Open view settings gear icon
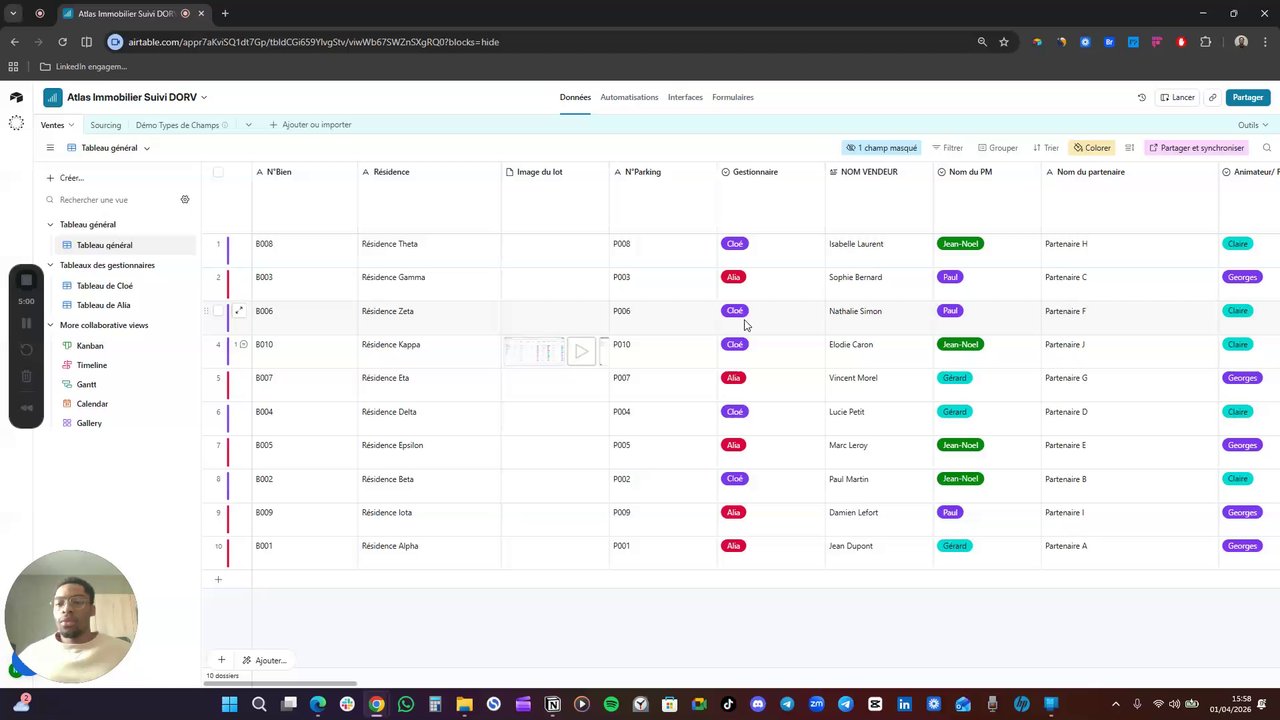The height and width of the screenshot is (720, 1280). 184,200
